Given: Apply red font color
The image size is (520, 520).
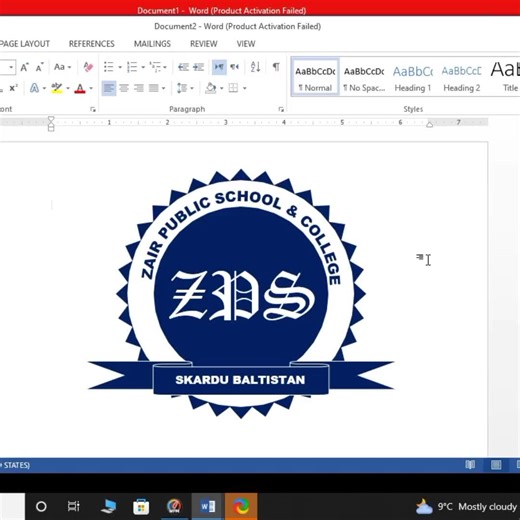Looking at the screenshot, I should click(x=80, y=88).
